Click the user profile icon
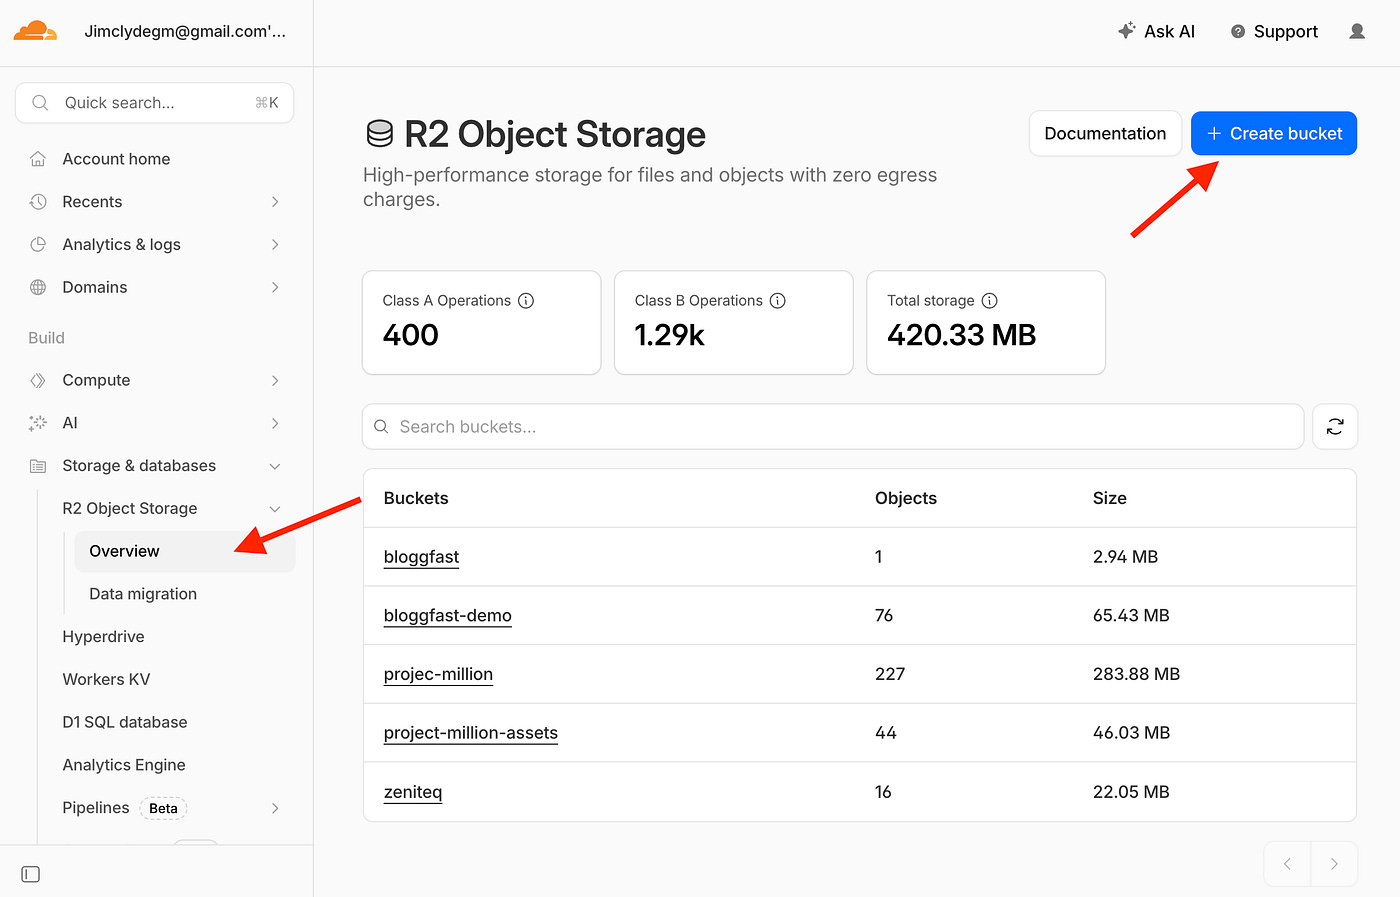The image size is (1400, 897). 1356,31
